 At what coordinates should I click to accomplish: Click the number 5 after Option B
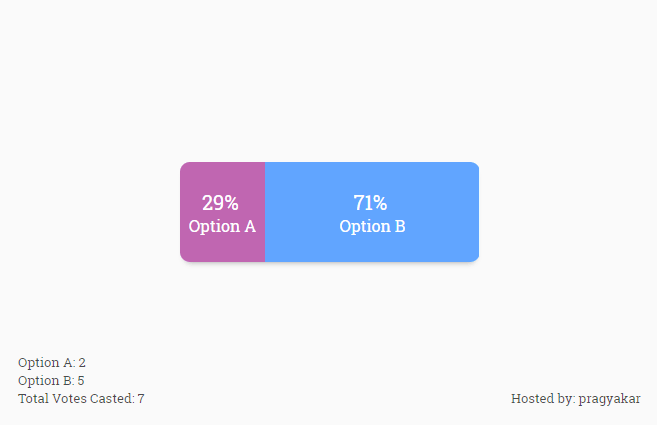click(80, 381)
